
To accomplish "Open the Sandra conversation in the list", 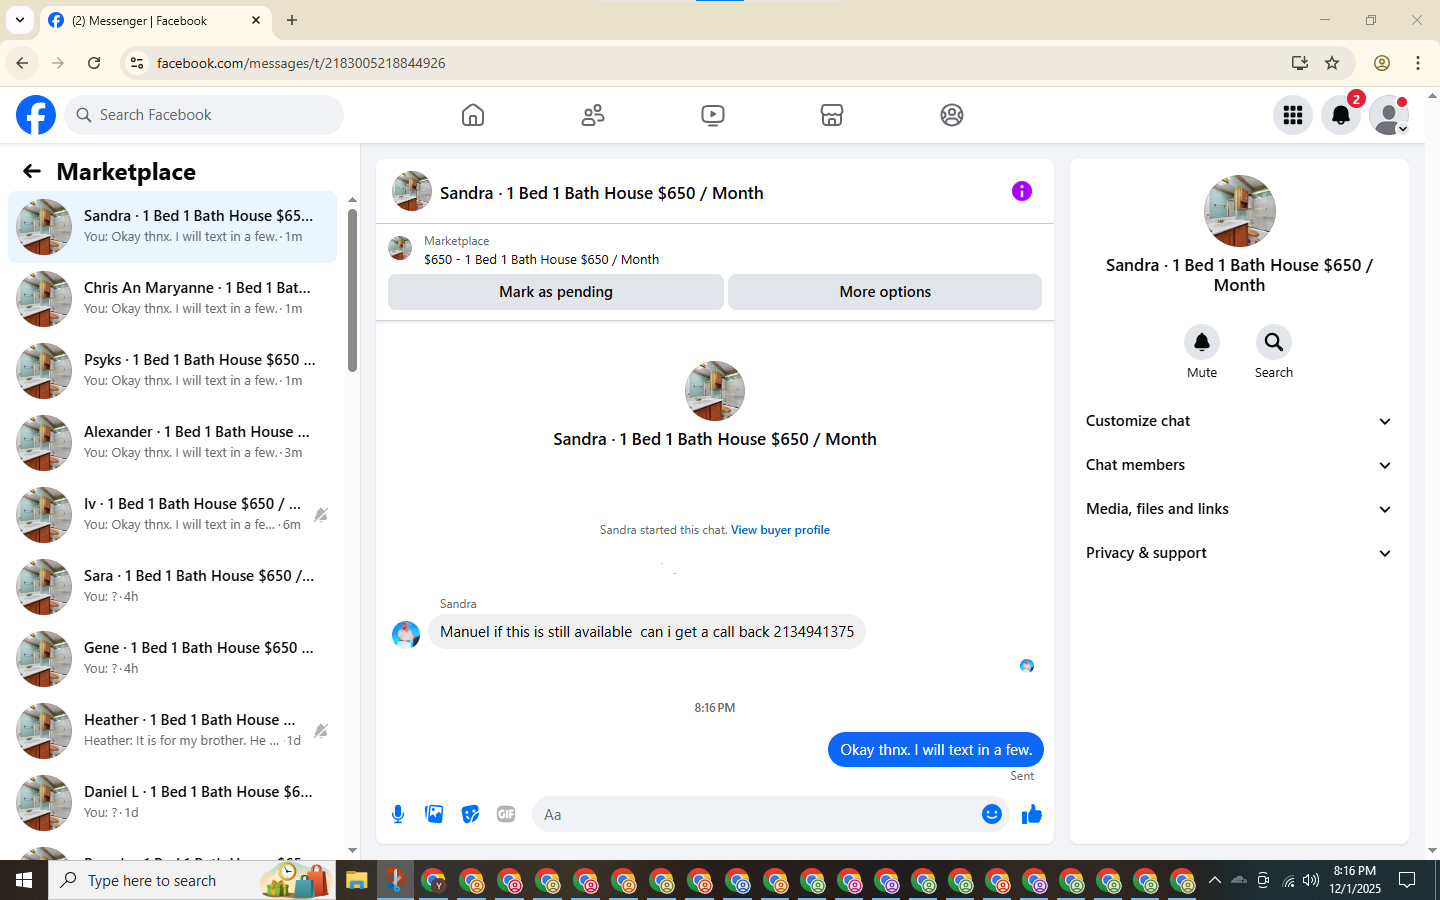I will pos(172,227).
